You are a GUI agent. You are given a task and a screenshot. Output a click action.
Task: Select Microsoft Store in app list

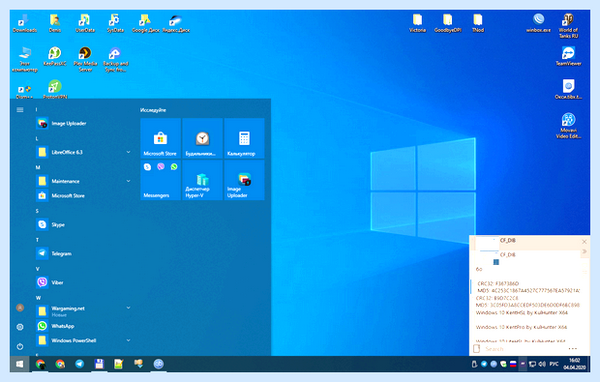click(x=83, y=196)
